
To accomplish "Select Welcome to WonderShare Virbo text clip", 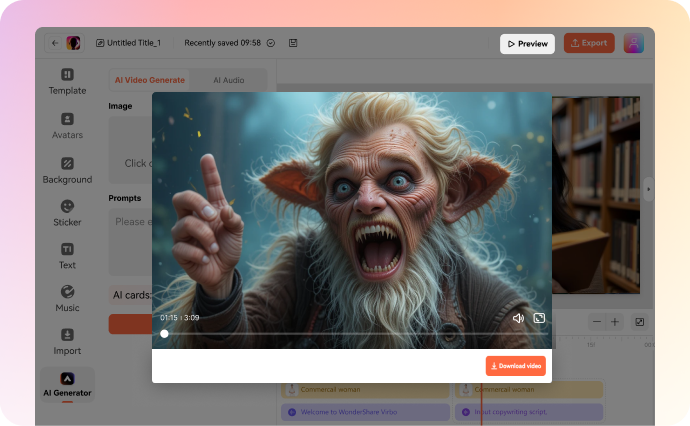I will pyautogui.click(x=365, y=412).
